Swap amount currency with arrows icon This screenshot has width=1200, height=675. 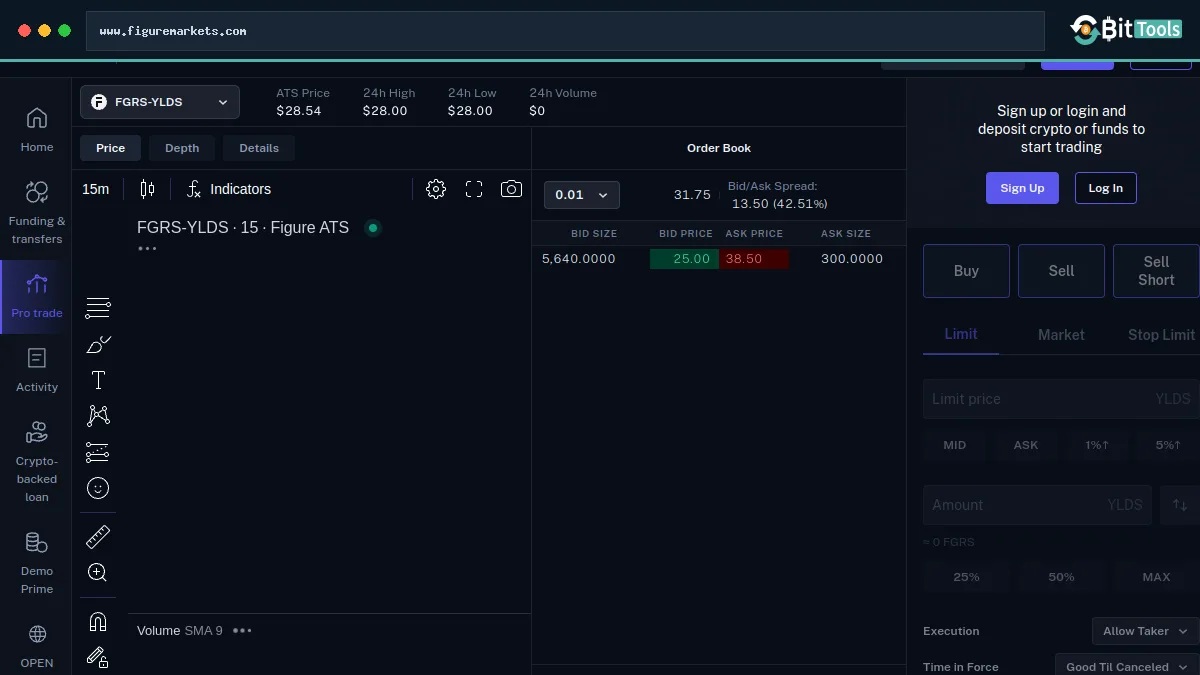tap(1180, 505)
